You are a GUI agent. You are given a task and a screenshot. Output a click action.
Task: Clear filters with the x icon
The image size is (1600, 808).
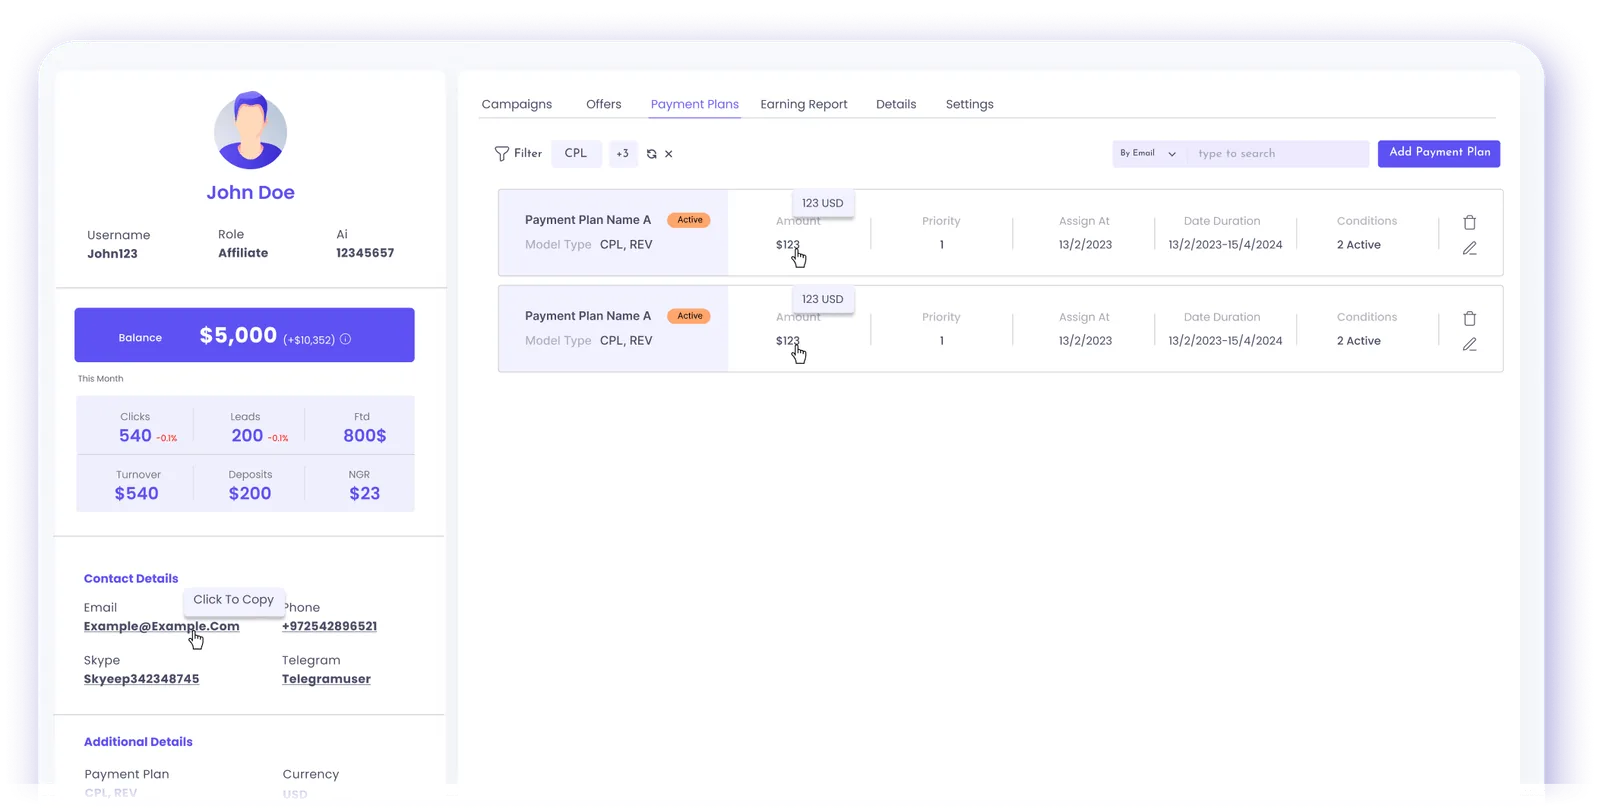[x=669, y=154]
